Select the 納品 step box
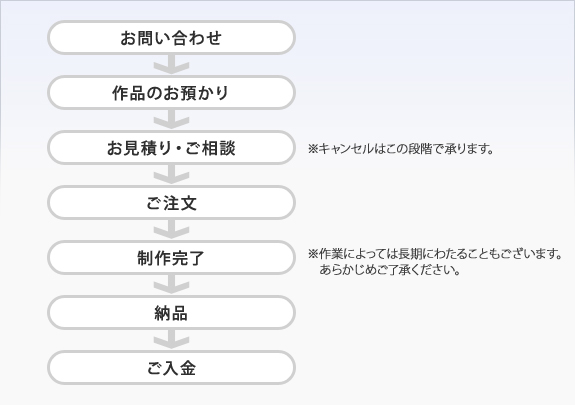The image size is (575, 405). pos(171,313)
